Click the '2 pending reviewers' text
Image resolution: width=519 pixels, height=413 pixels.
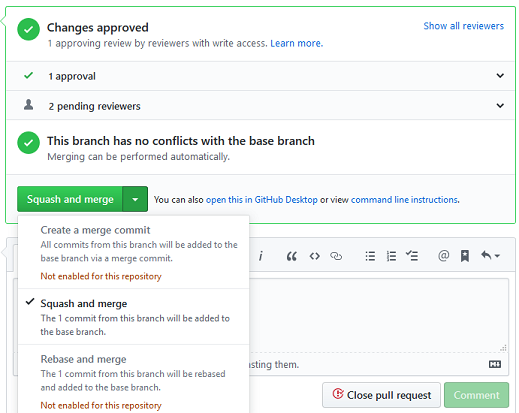pos(94,106)
